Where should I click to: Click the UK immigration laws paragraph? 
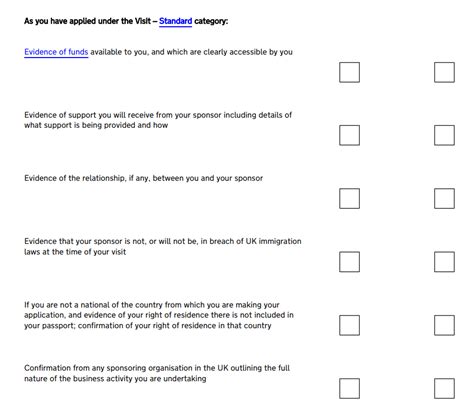click(163, 246)
